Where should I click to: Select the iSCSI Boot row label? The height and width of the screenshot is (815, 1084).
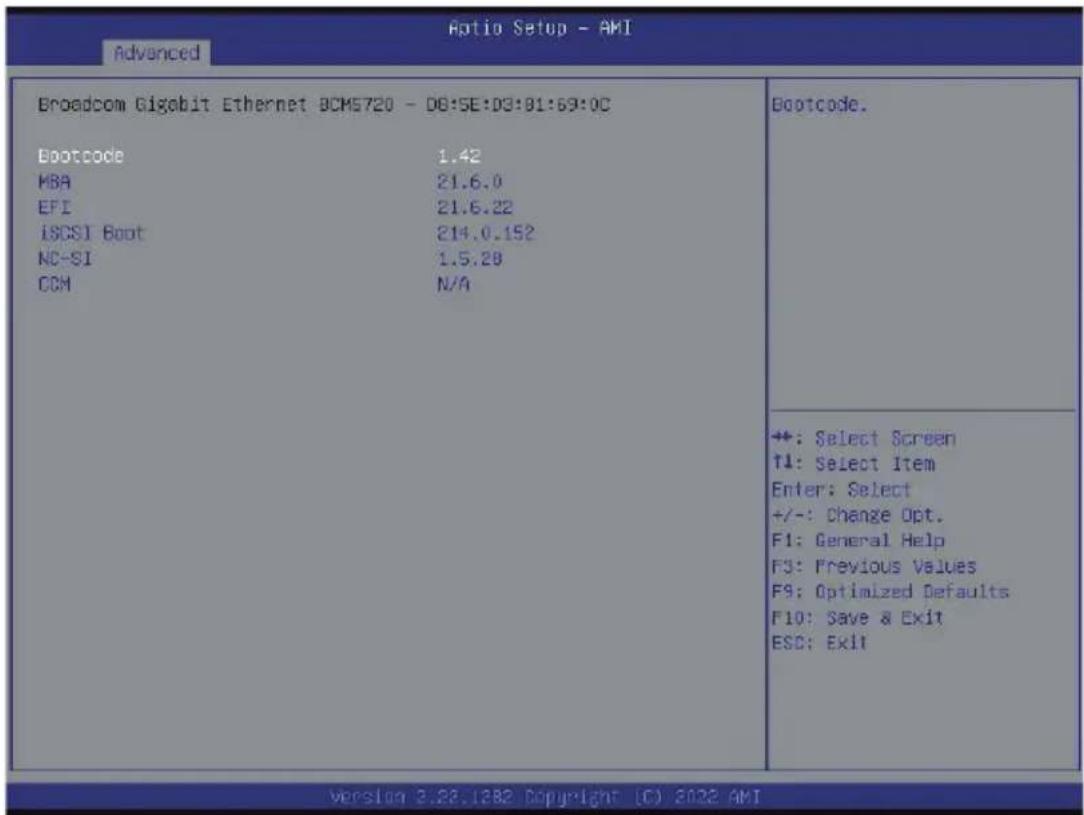click(x=91, y=233)
